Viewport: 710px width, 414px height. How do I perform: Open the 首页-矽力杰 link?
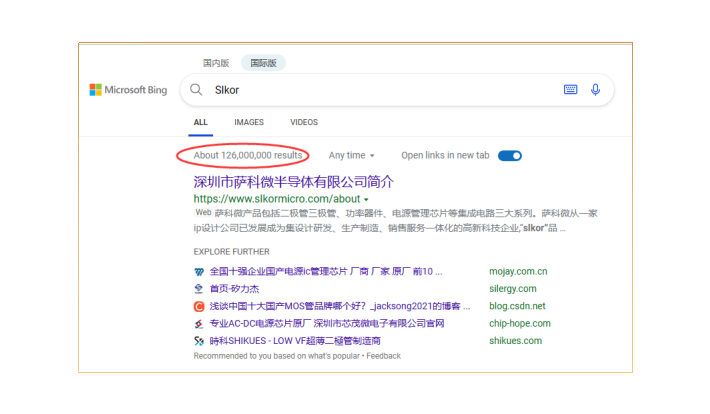(x=234, y=289)
